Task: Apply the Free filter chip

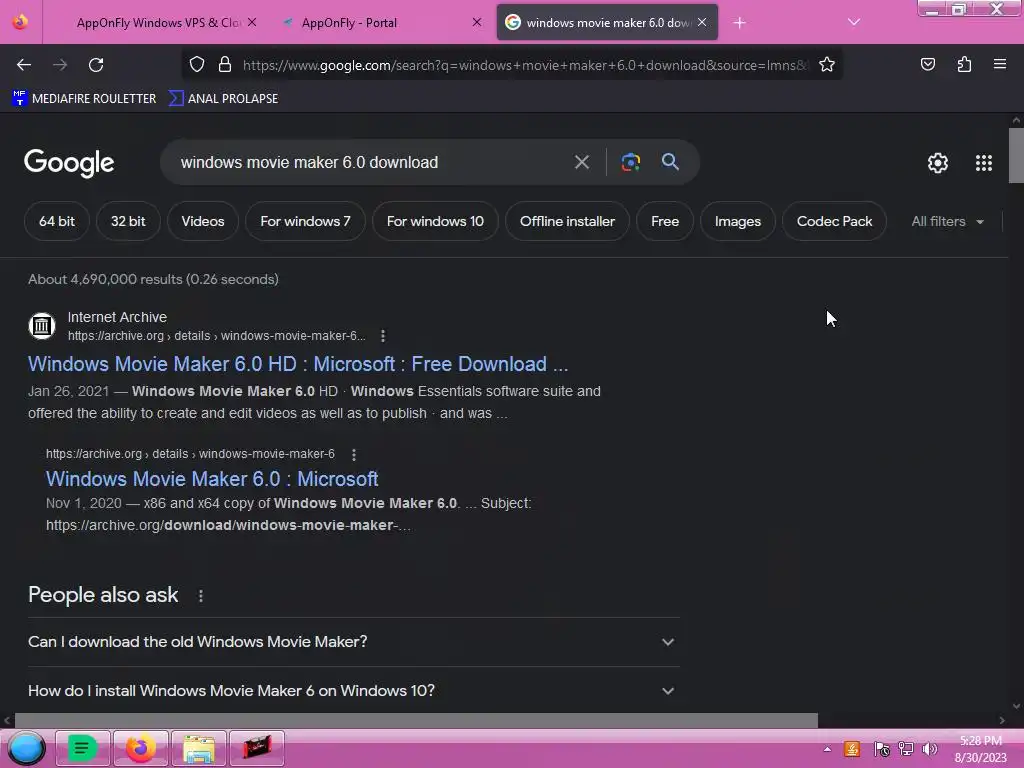Action: (665, 221)
